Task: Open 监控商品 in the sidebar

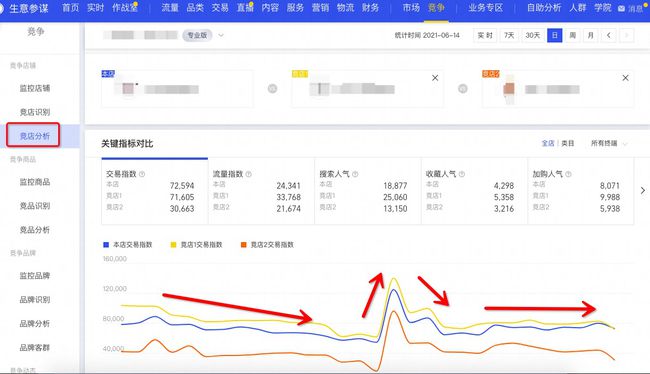Action: [x=35, y=182]
